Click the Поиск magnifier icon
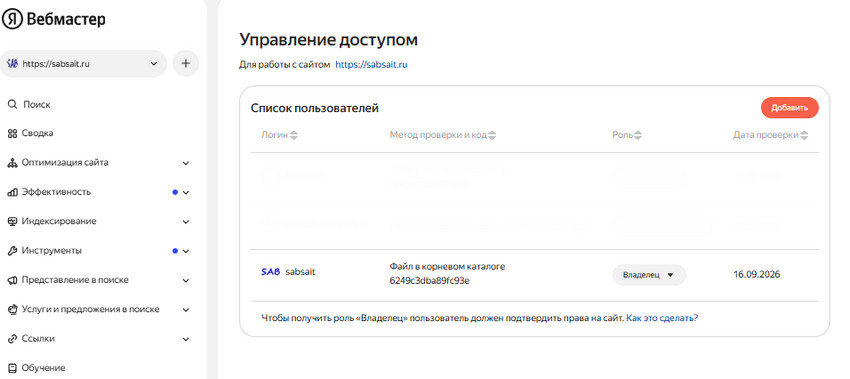Viewport: 850px width, 379px height. click(x=12, y=104)
